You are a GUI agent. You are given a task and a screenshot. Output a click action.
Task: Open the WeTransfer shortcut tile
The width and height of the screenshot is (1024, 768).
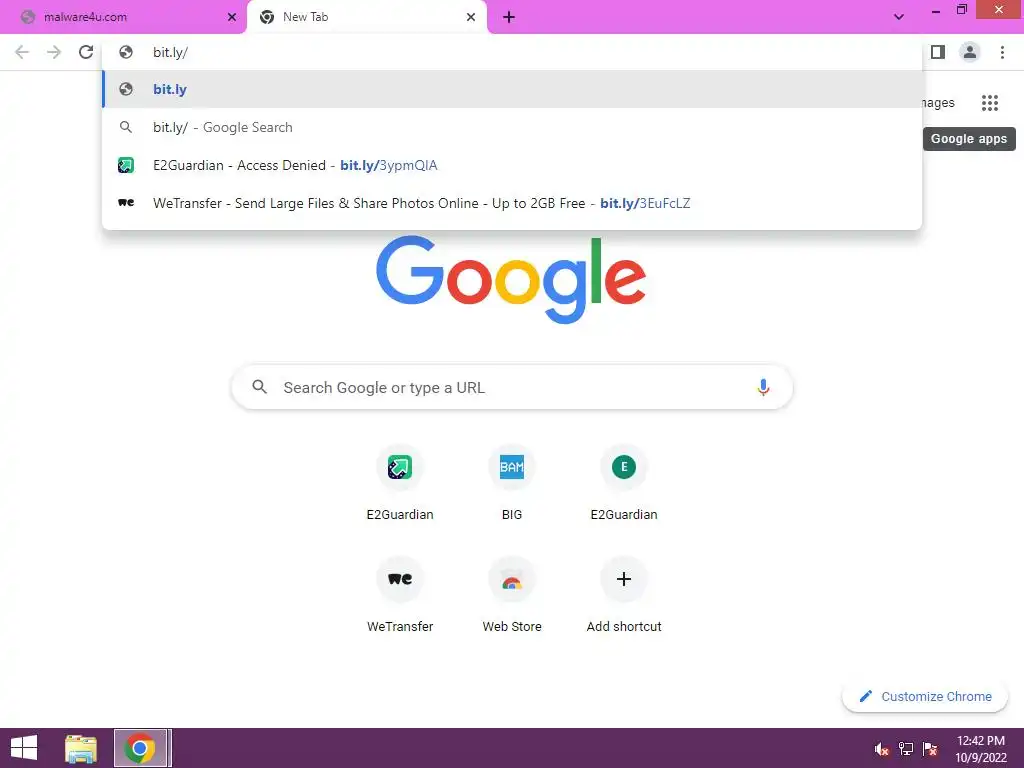tap(400, 596)
